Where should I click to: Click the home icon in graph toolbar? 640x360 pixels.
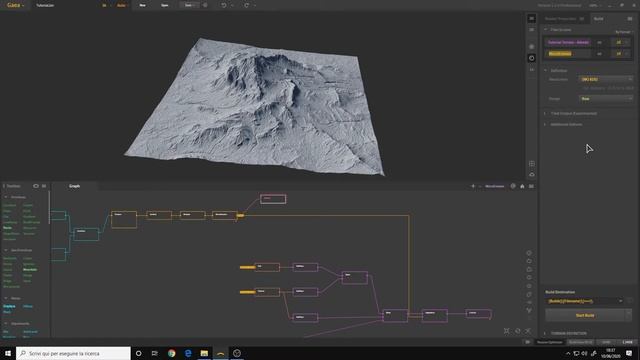(x=522, y=186)
